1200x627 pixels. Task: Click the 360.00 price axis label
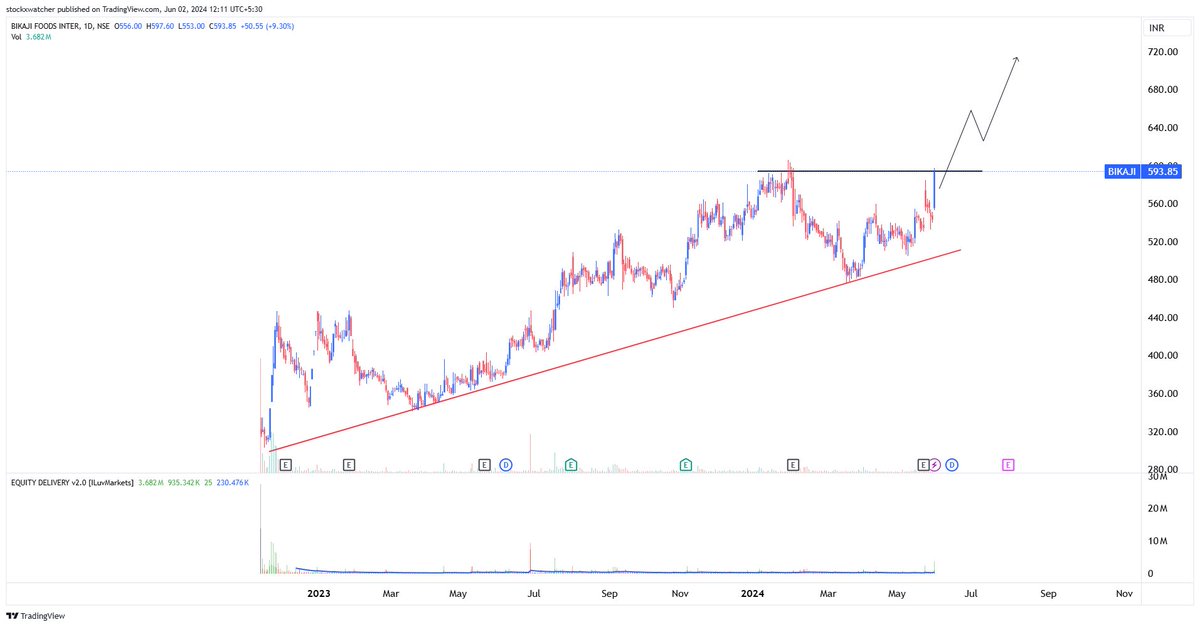[x=1162, y=394]
